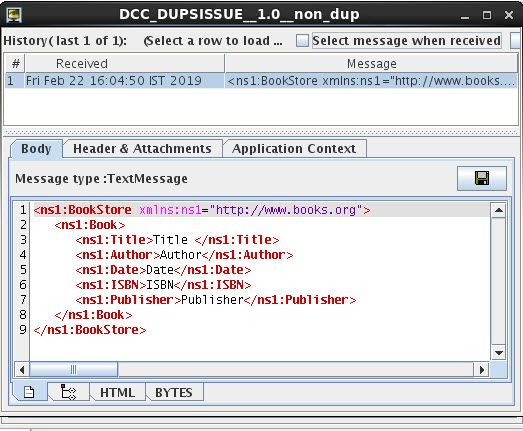The height and width of the screenshot is (431, 523).
Task: Save message using the floppy disk button
Action: (x=482, y=178)
